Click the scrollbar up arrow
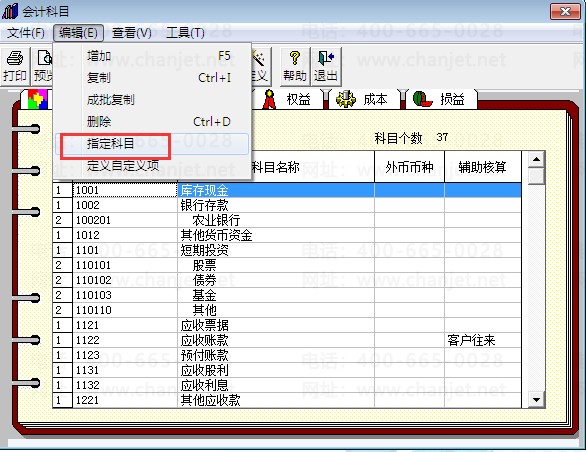Viewport: 586px width, 452px height. tap(536, 160)
